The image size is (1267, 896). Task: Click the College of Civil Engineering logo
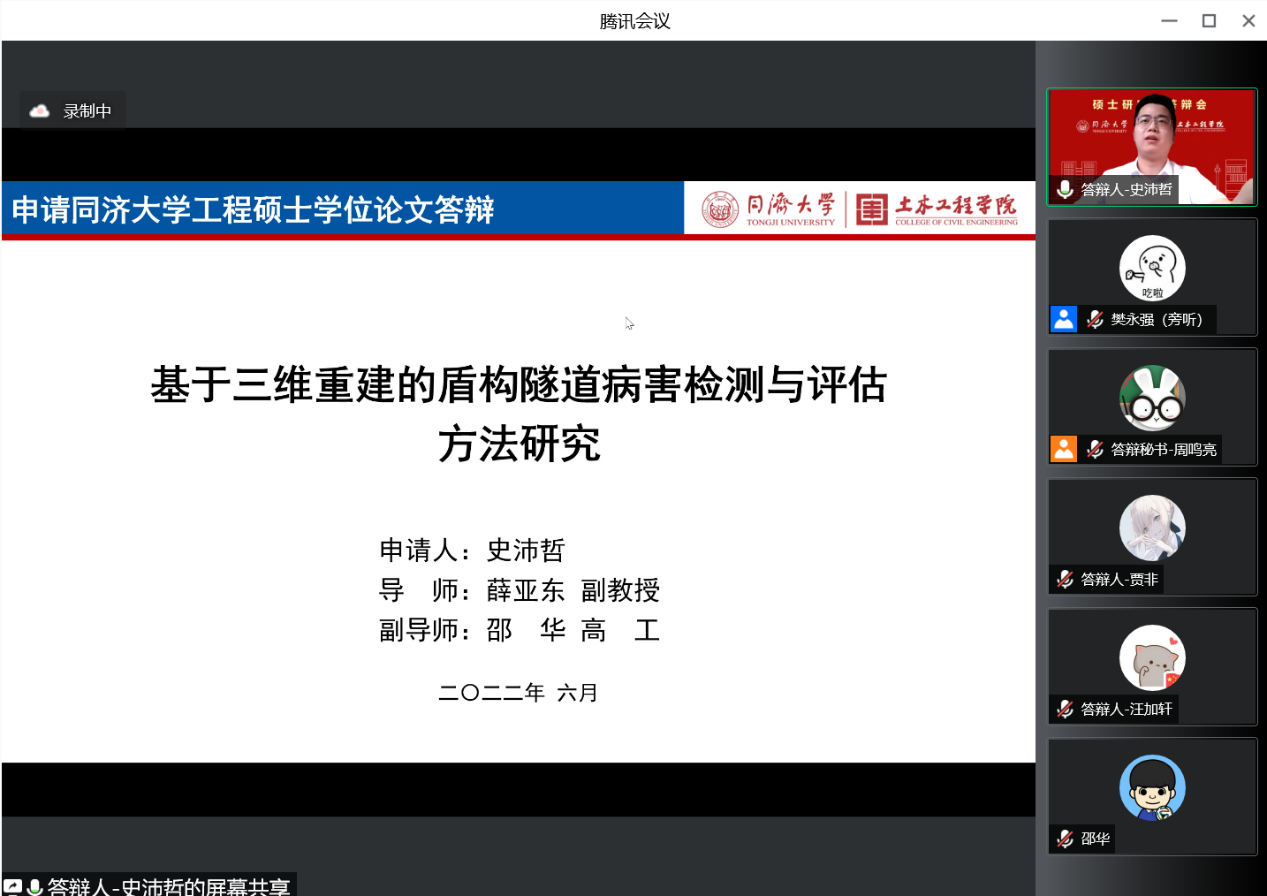938,208
